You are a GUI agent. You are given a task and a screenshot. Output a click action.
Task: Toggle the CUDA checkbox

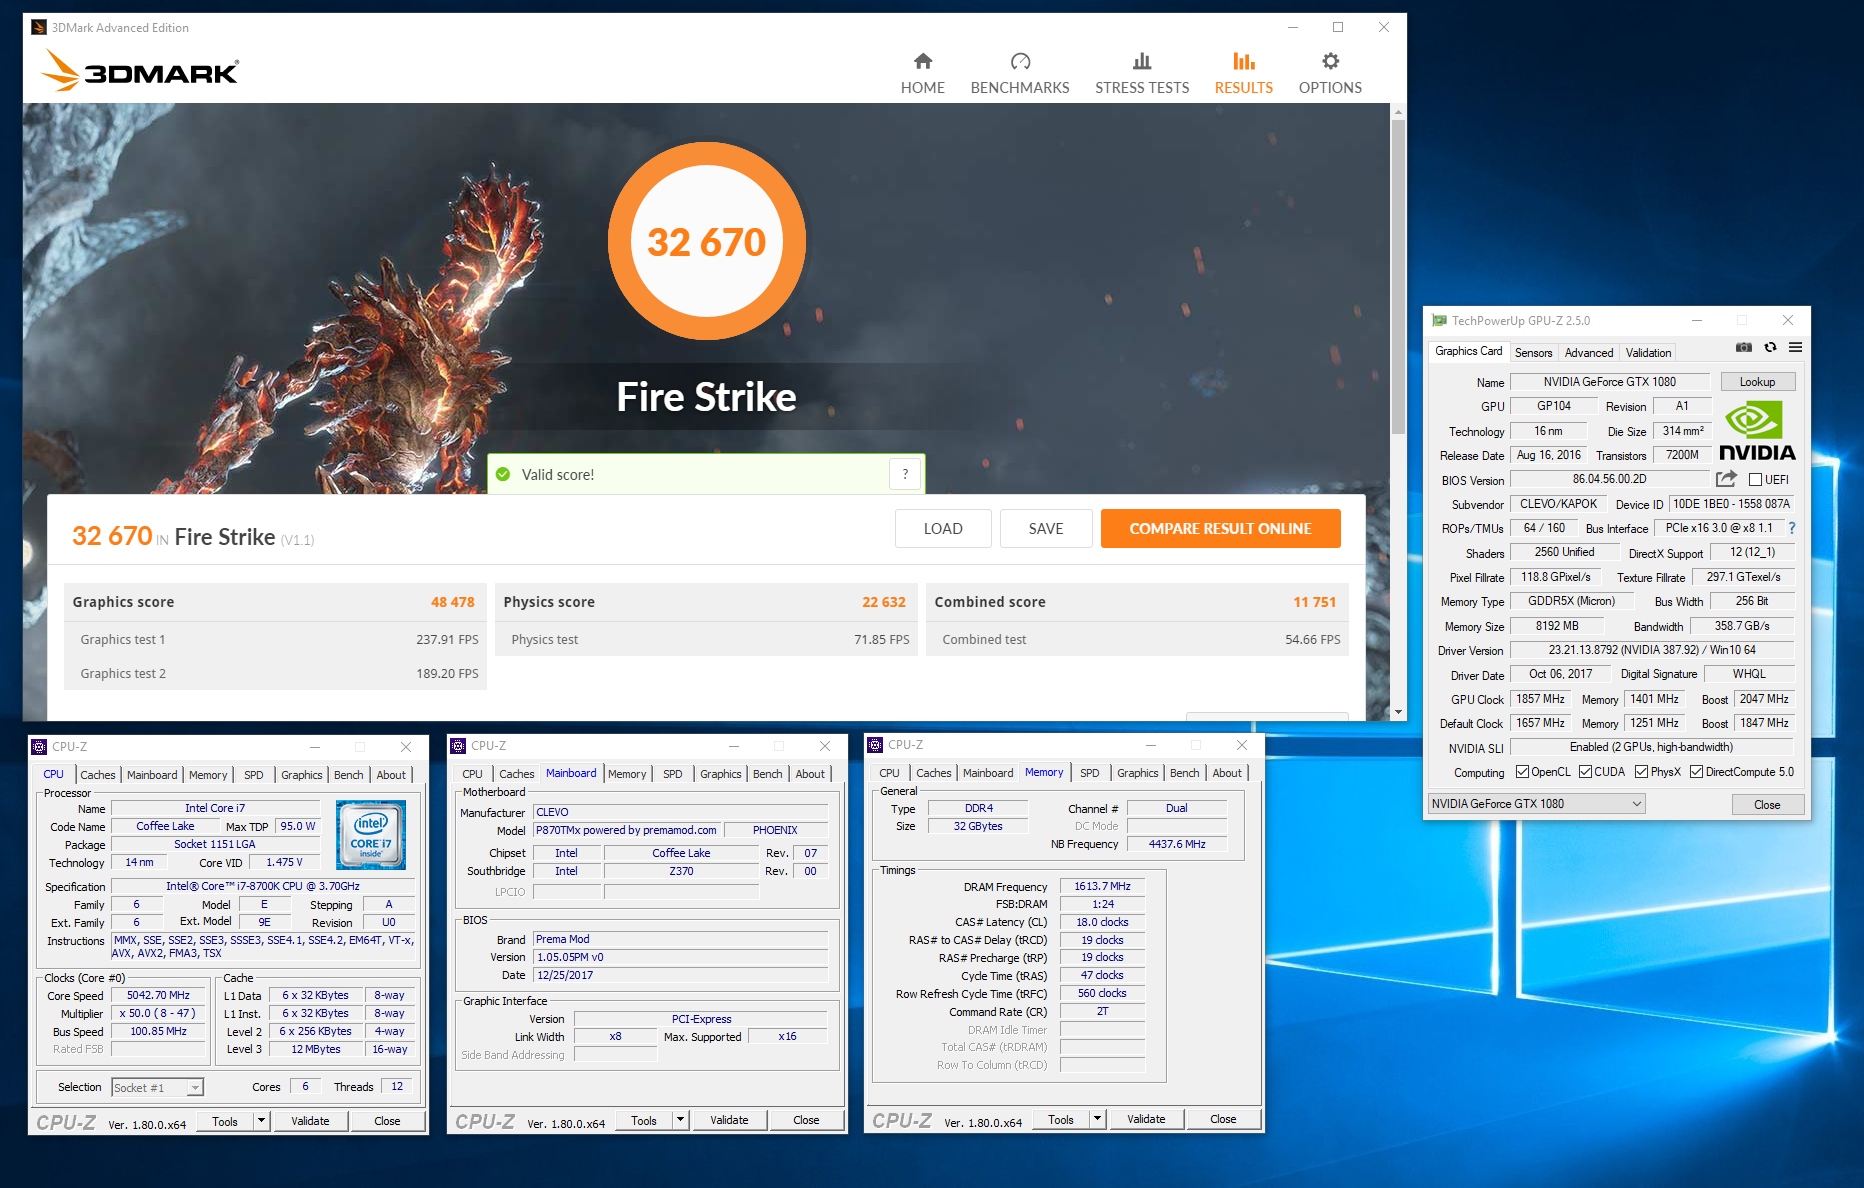pyautogui.click(x=1585, y=772)
